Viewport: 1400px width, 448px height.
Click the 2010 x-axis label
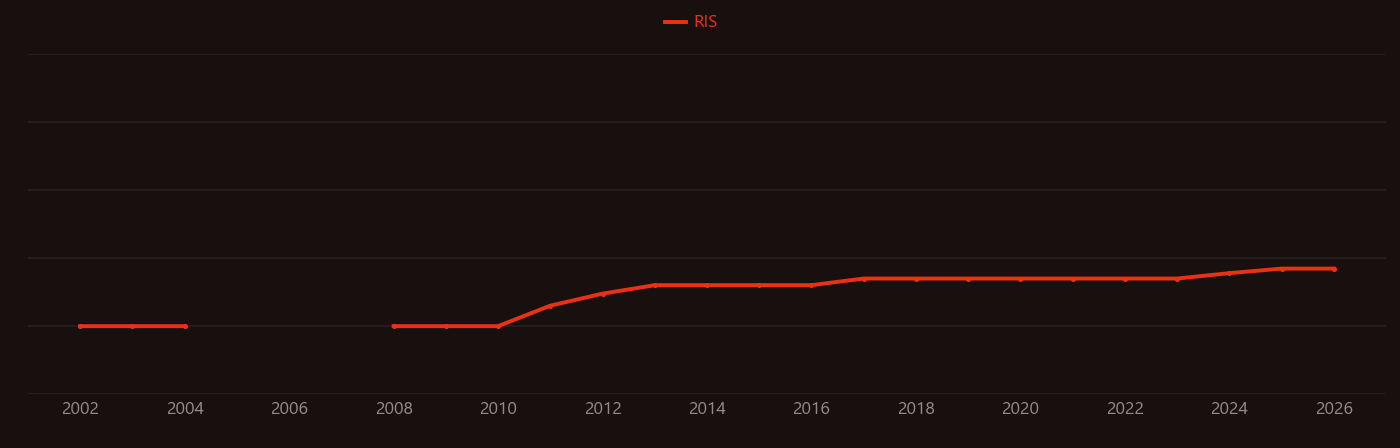498,408
